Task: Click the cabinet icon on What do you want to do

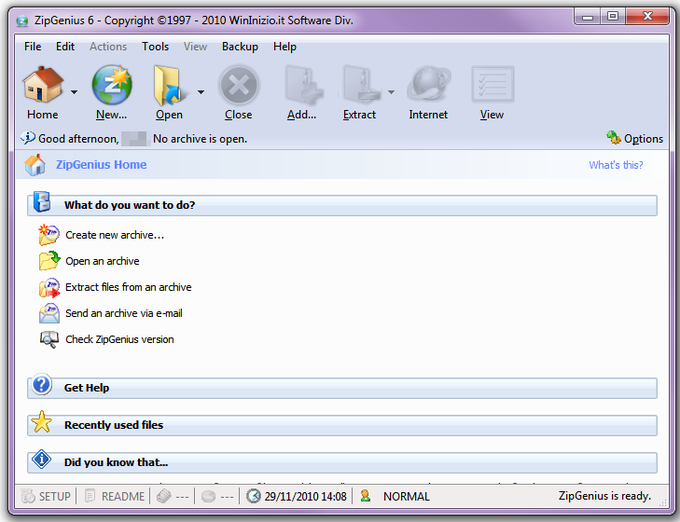Action: point(42,202)
